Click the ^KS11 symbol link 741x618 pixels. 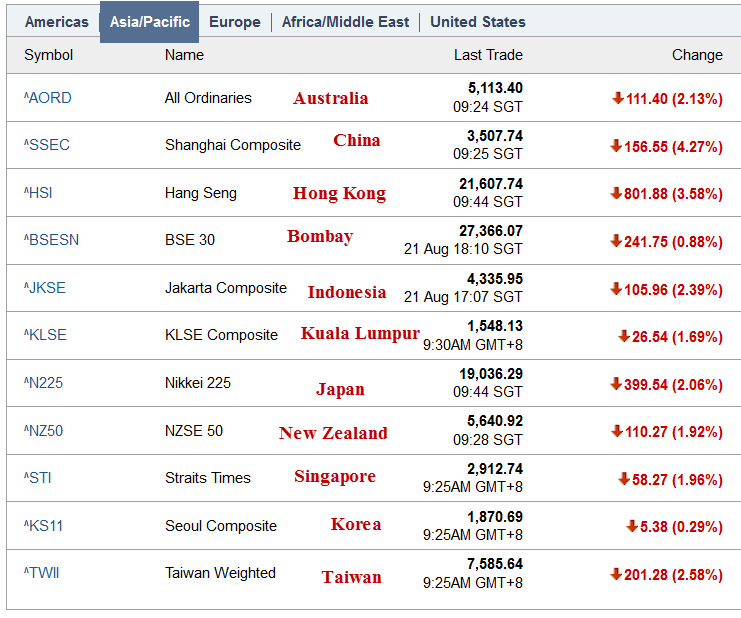[44, 526]
